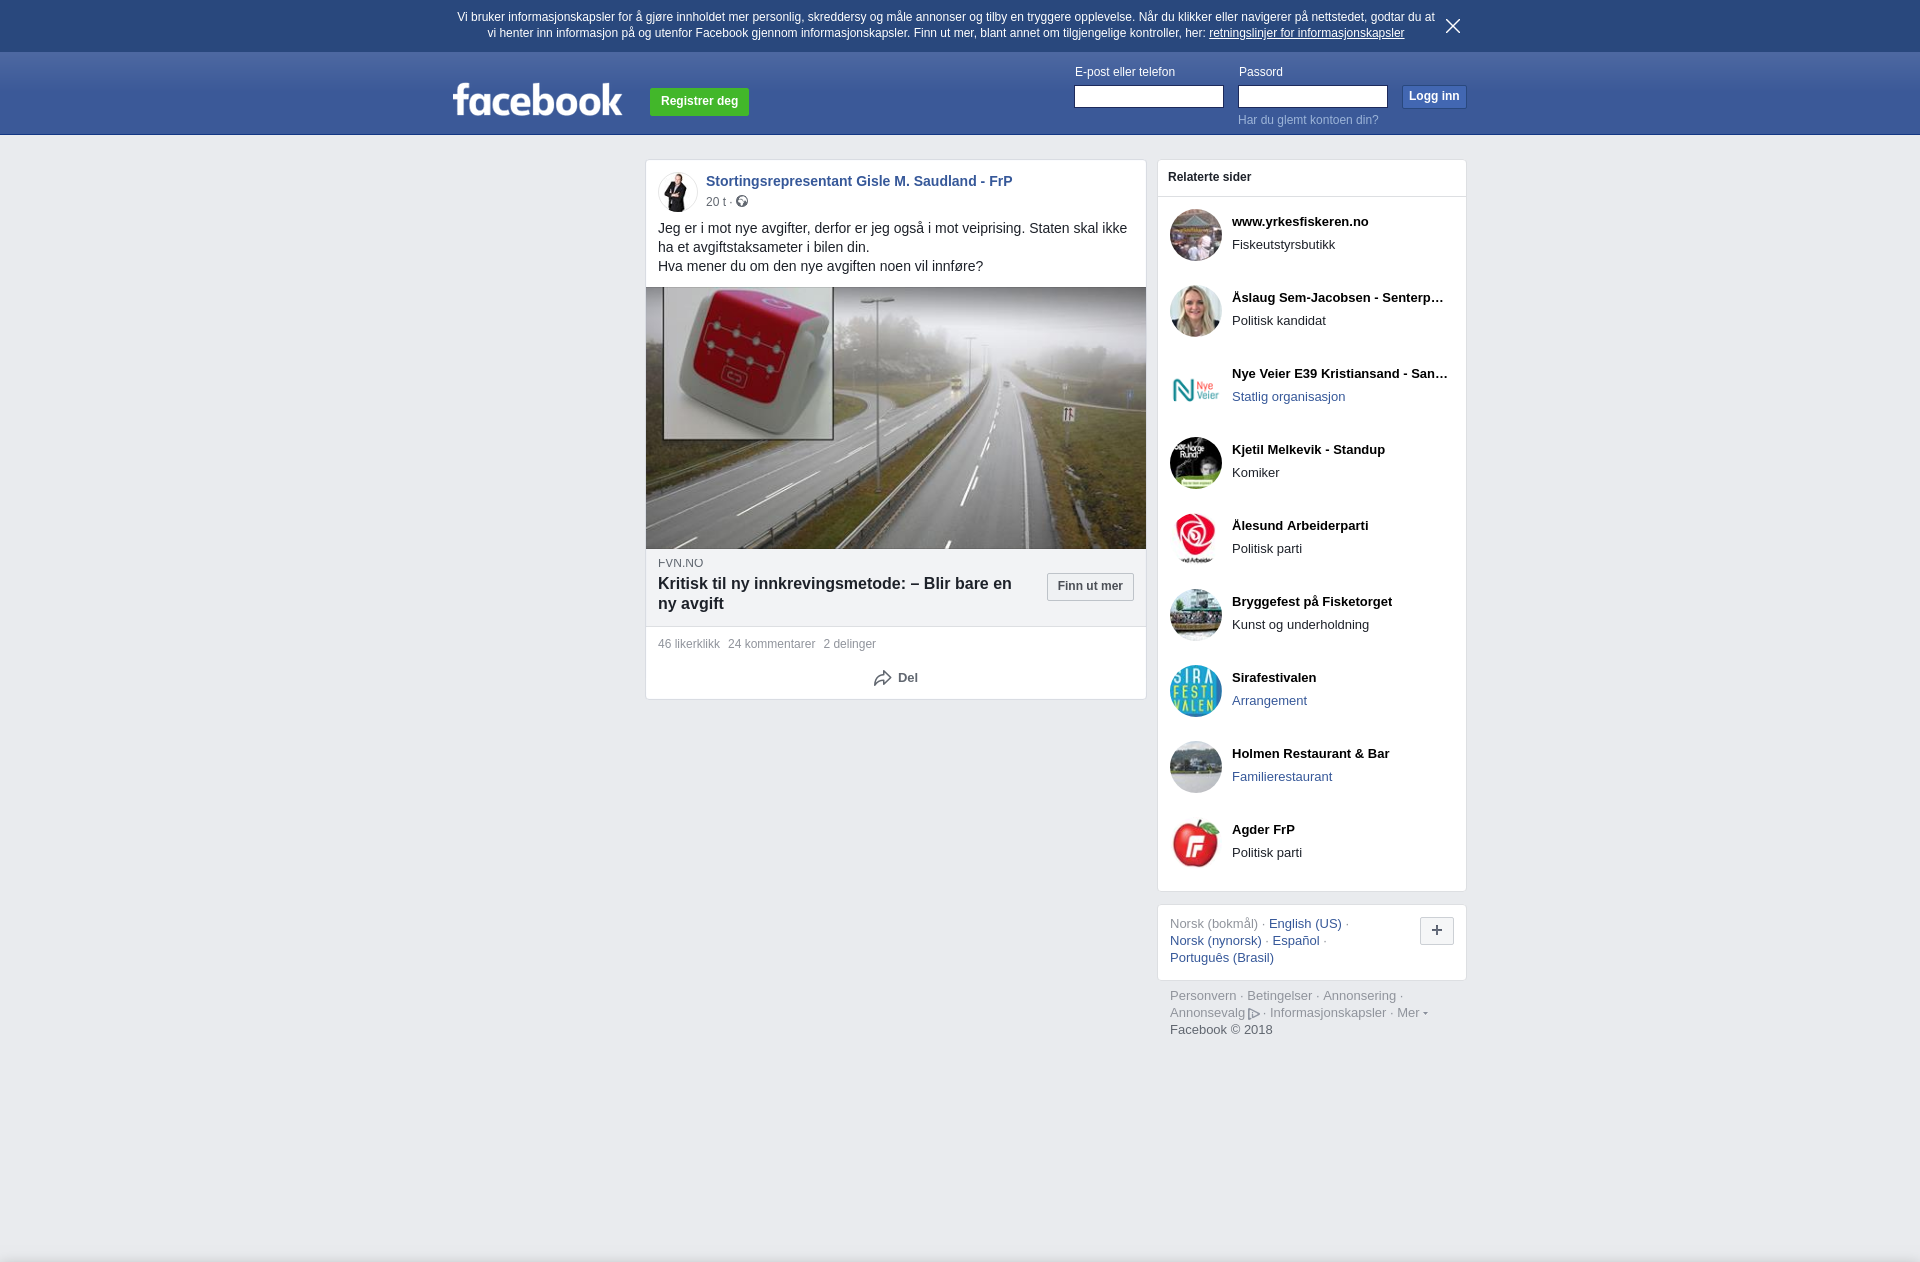Click the public globe privacy icon
The image size is (1920, 1262).
coord(742,202)
